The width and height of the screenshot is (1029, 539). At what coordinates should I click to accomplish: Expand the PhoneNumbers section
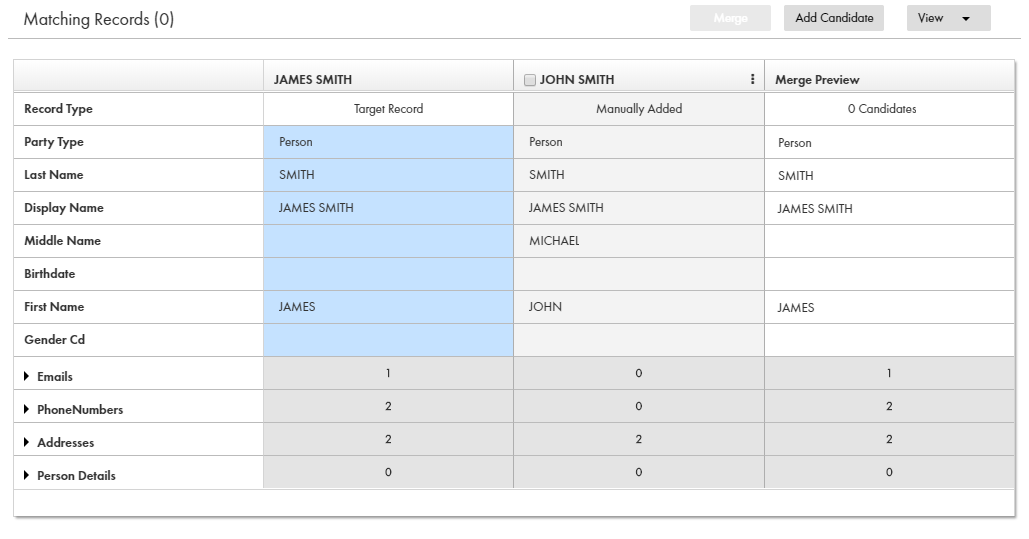coord(26,409)
